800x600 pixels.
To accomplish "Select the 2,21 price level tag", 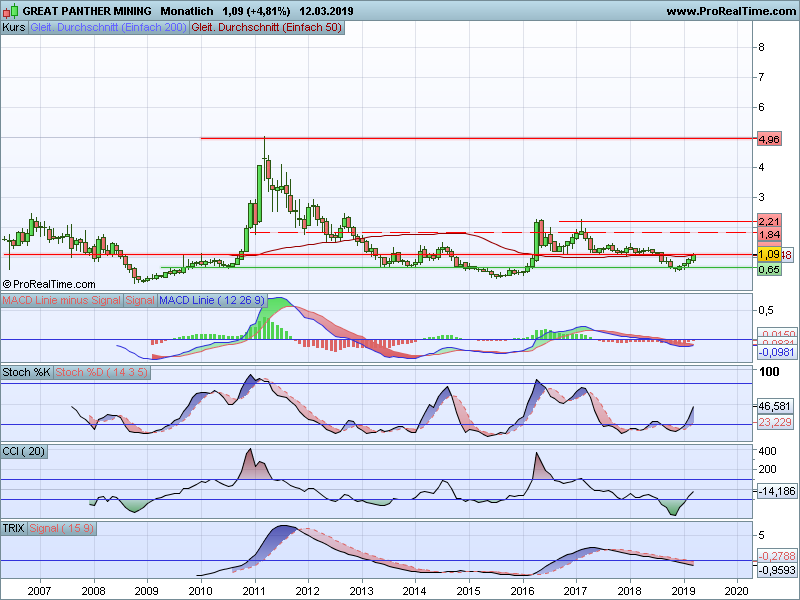I will tap(769, 221).
